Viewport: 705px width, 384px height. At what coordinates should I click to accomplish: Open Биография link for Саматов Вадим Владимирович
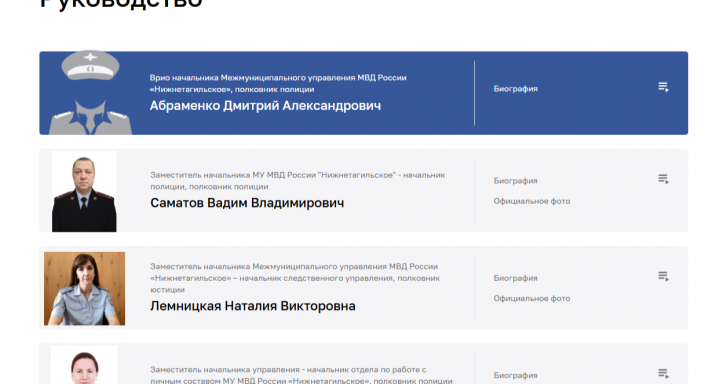[515, 181]
